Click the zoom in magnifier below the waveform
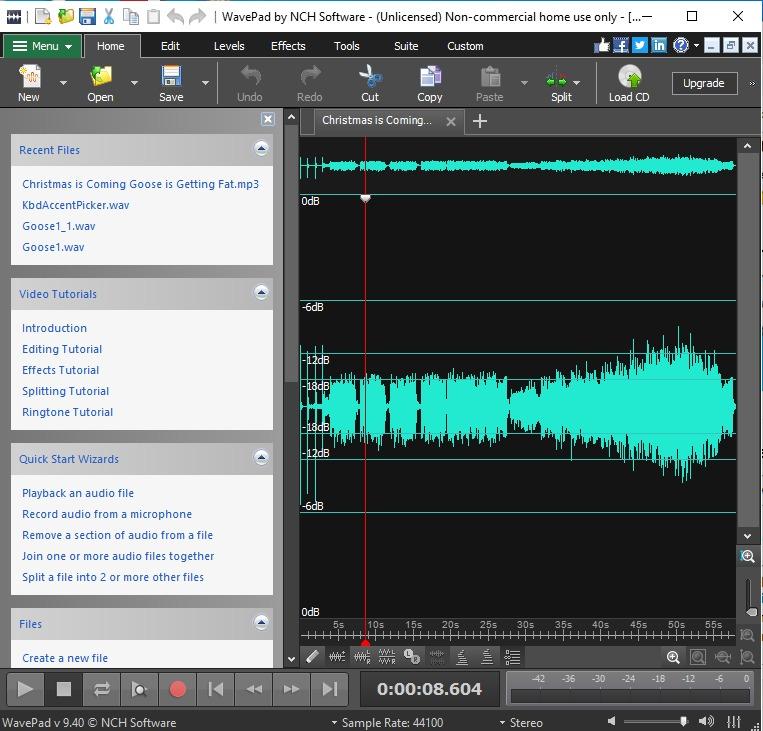Screen dimensions: 763x731 pyautogui.click(x=673, y=657)
